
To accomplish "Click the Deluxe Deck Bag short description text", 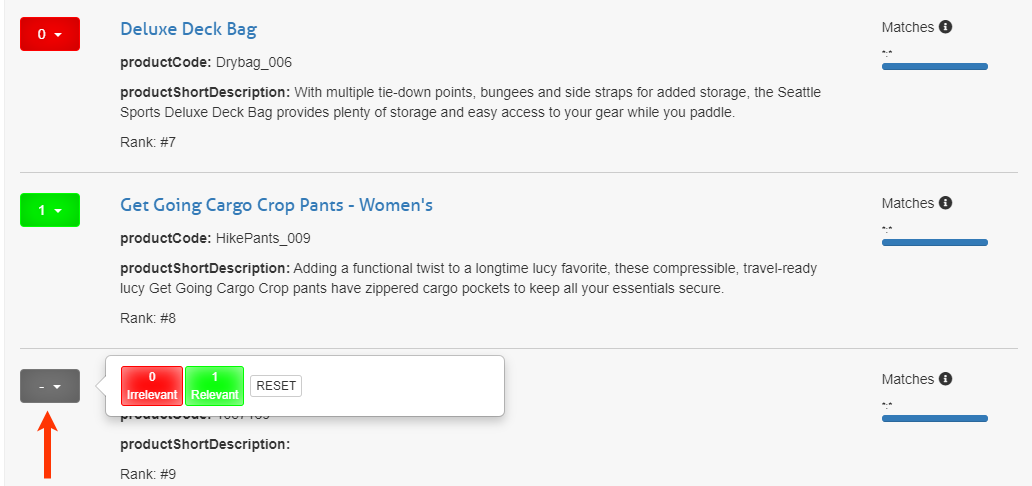I will (470, 102).
